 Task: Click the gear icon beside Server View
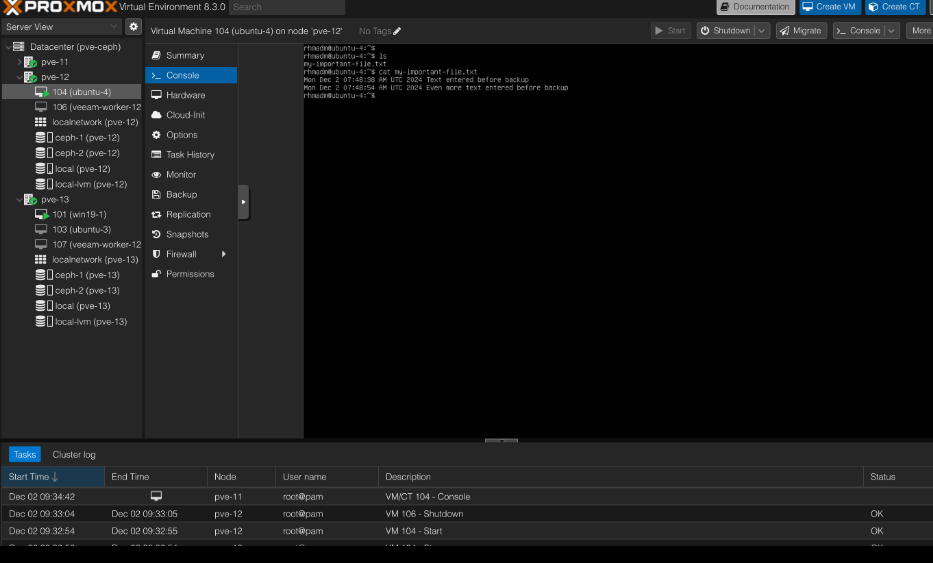134,27
